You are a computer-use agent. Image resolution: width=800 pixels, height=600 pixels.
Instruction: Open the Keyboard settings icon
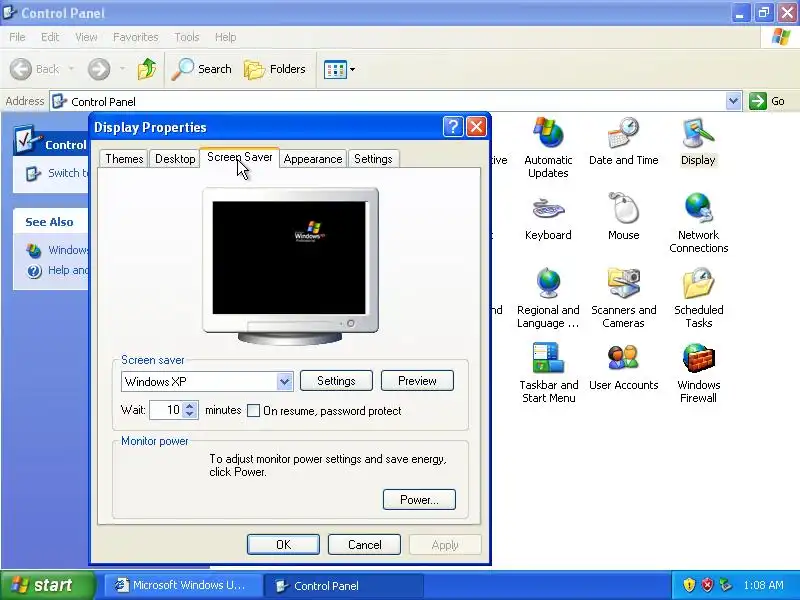(x=548, y=216)
